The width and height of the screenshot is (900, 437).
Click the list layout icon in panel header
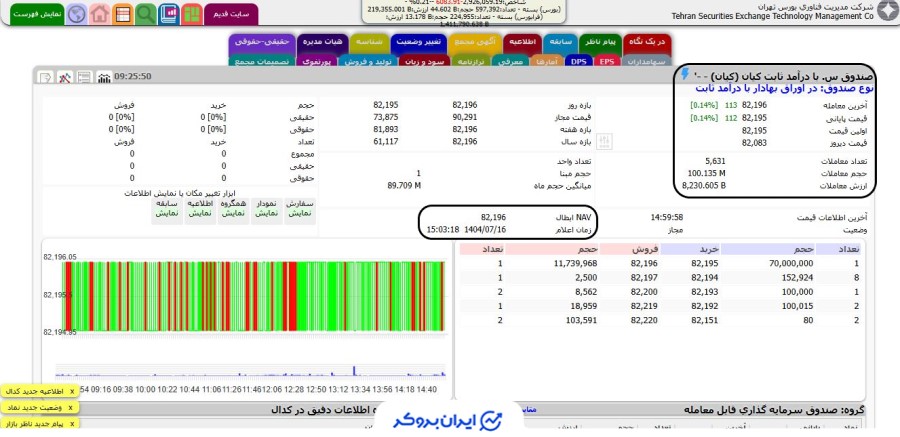click(84, 77)
